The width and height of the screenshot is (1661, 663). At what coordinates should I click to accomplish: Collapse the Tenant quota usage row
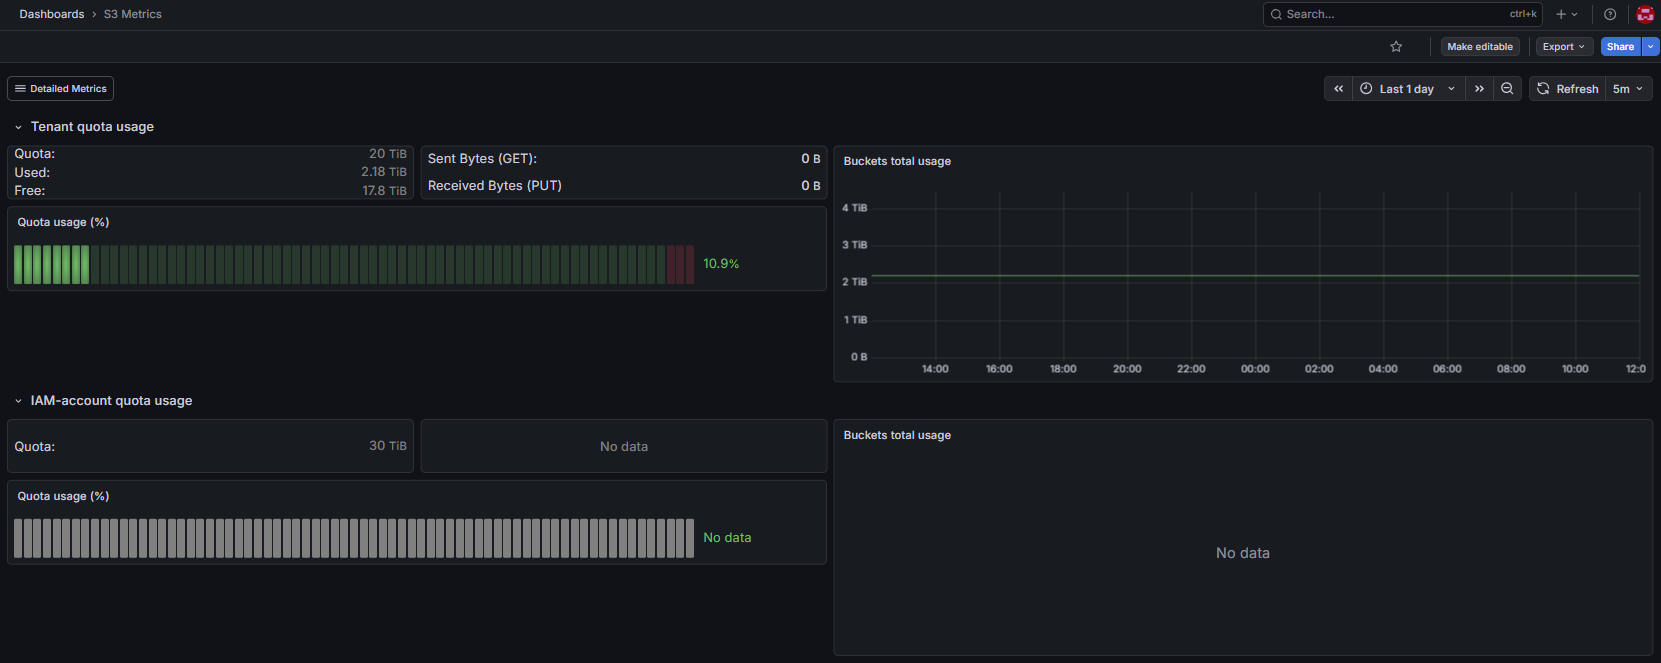[18, 127]
